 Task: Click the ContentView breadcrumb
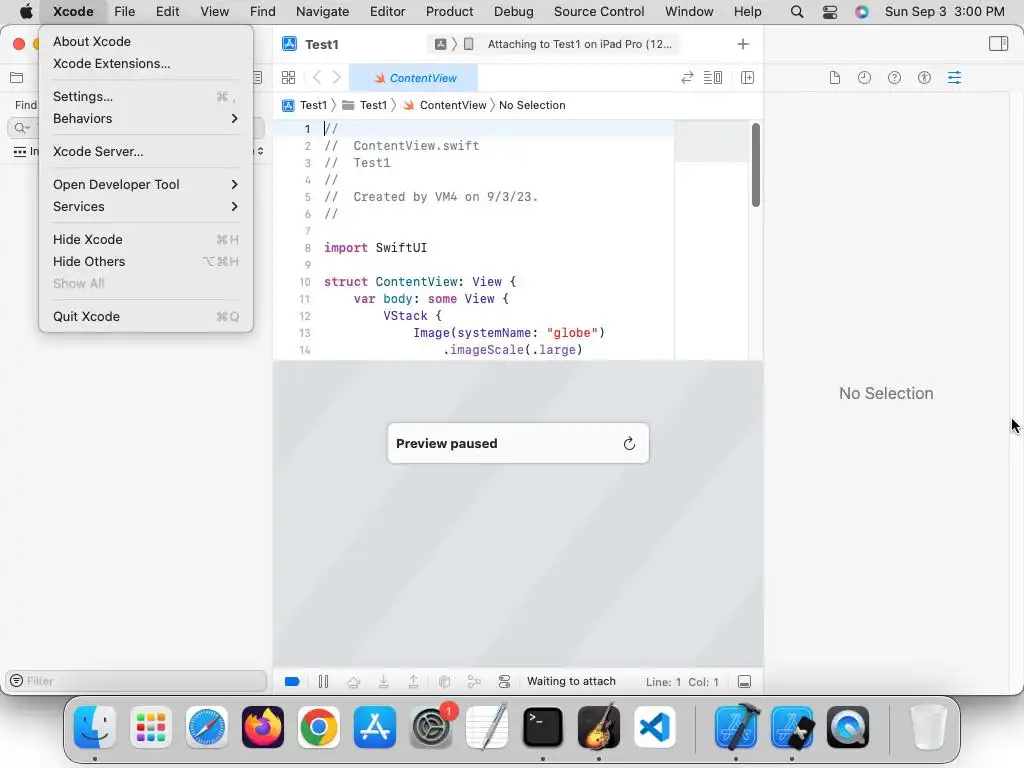445,105
